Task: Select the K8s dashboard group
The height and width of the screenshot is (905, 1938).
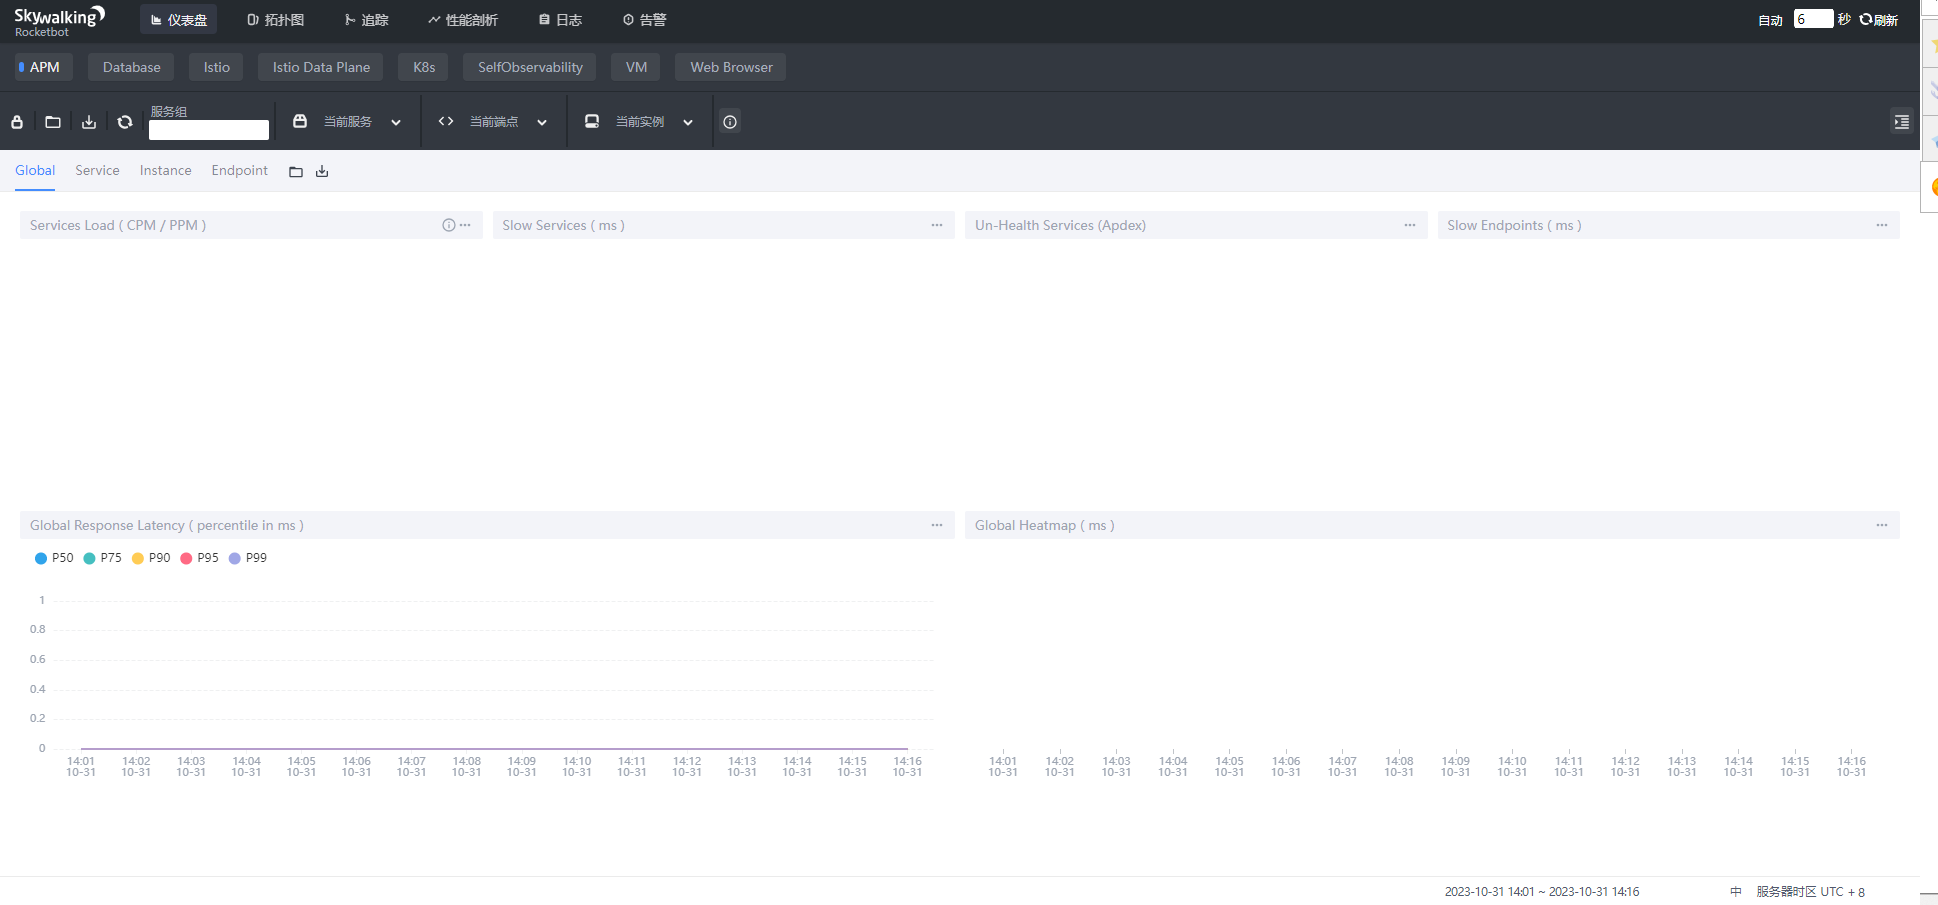Action: pyautogui.click(x=424, y=67)
